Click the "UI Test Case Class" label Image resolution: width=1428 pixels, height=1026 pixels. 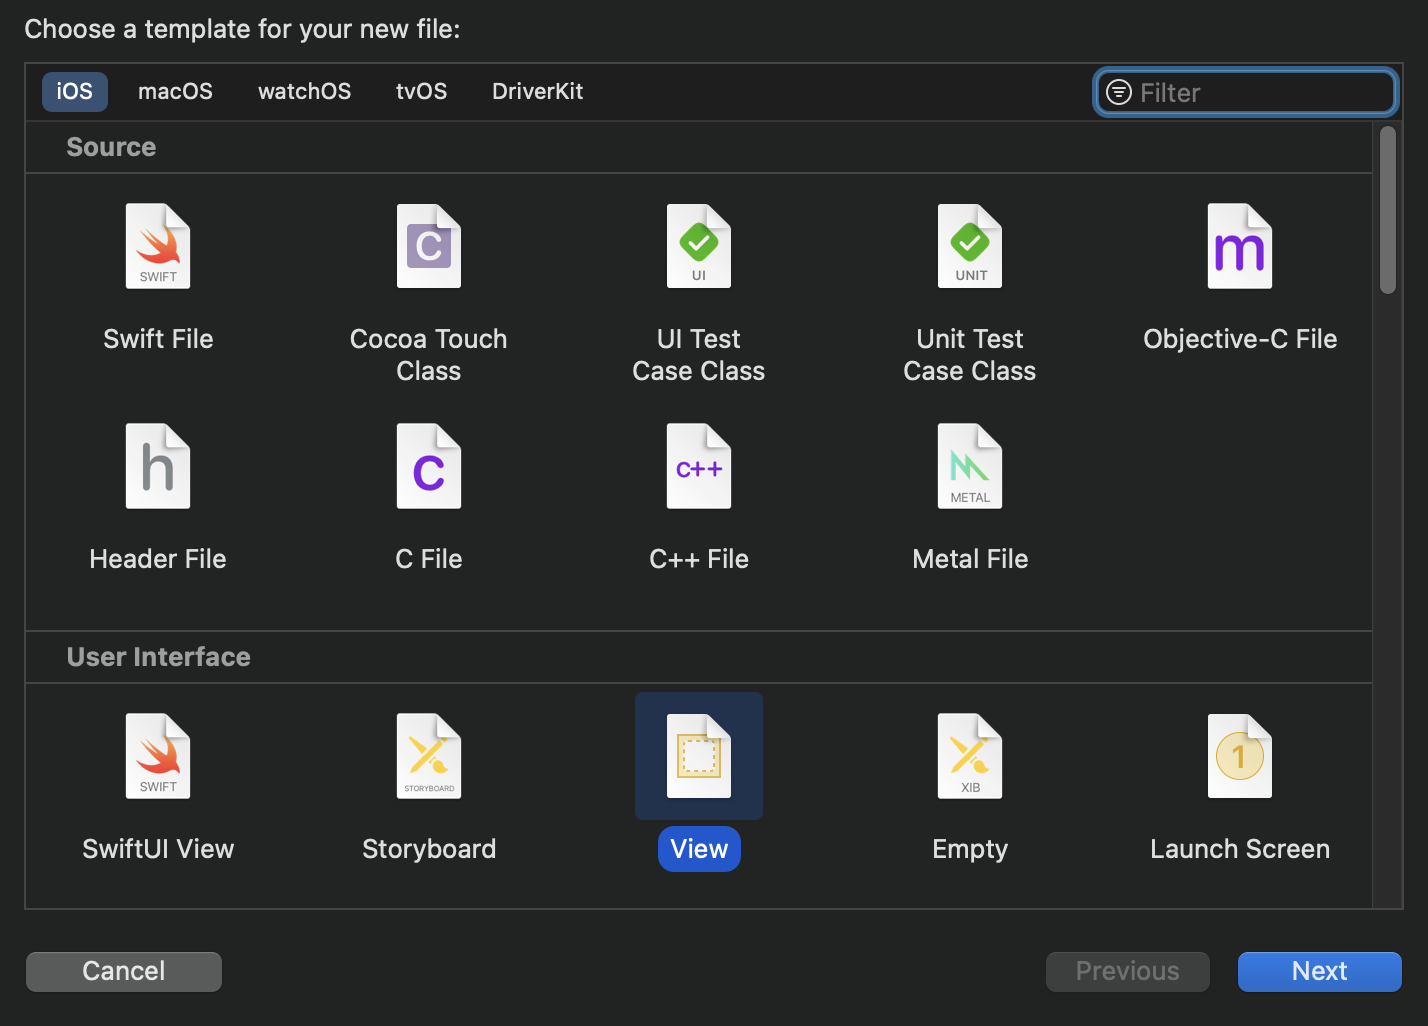(x=699, y=355)
